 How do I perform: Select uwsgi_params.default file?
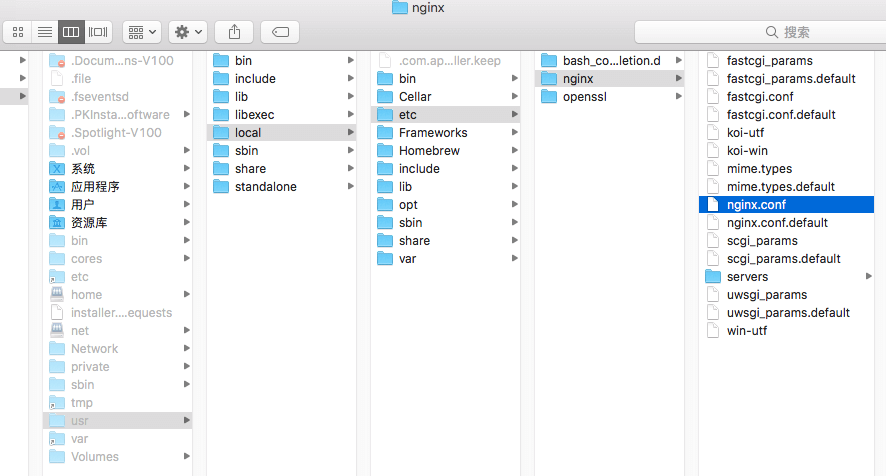coord(787,313)
